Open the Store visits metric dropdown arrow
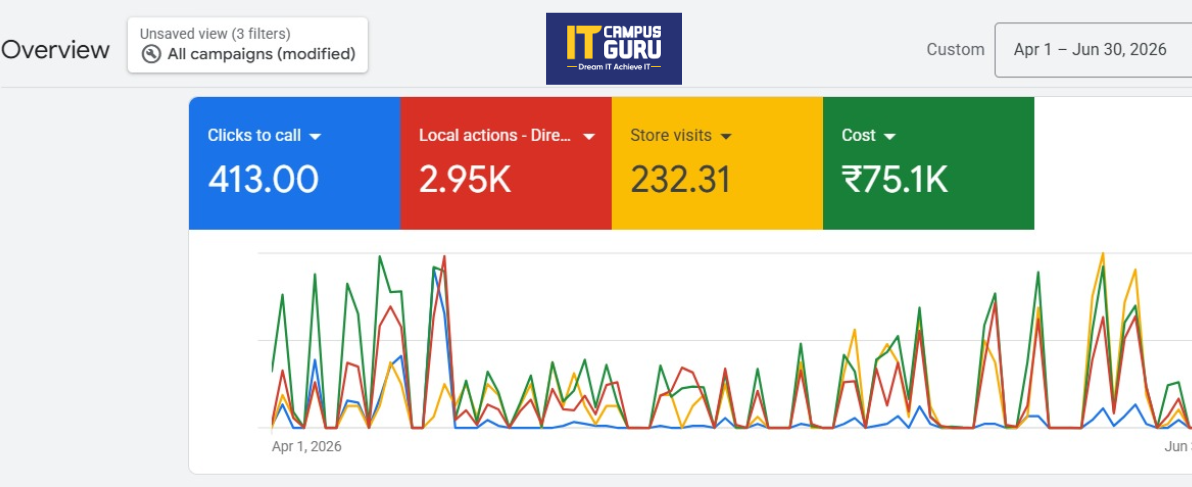Image resolution: width=1192 pixels, height=487 pixels. pyautogui.click(x=725, y=137)
